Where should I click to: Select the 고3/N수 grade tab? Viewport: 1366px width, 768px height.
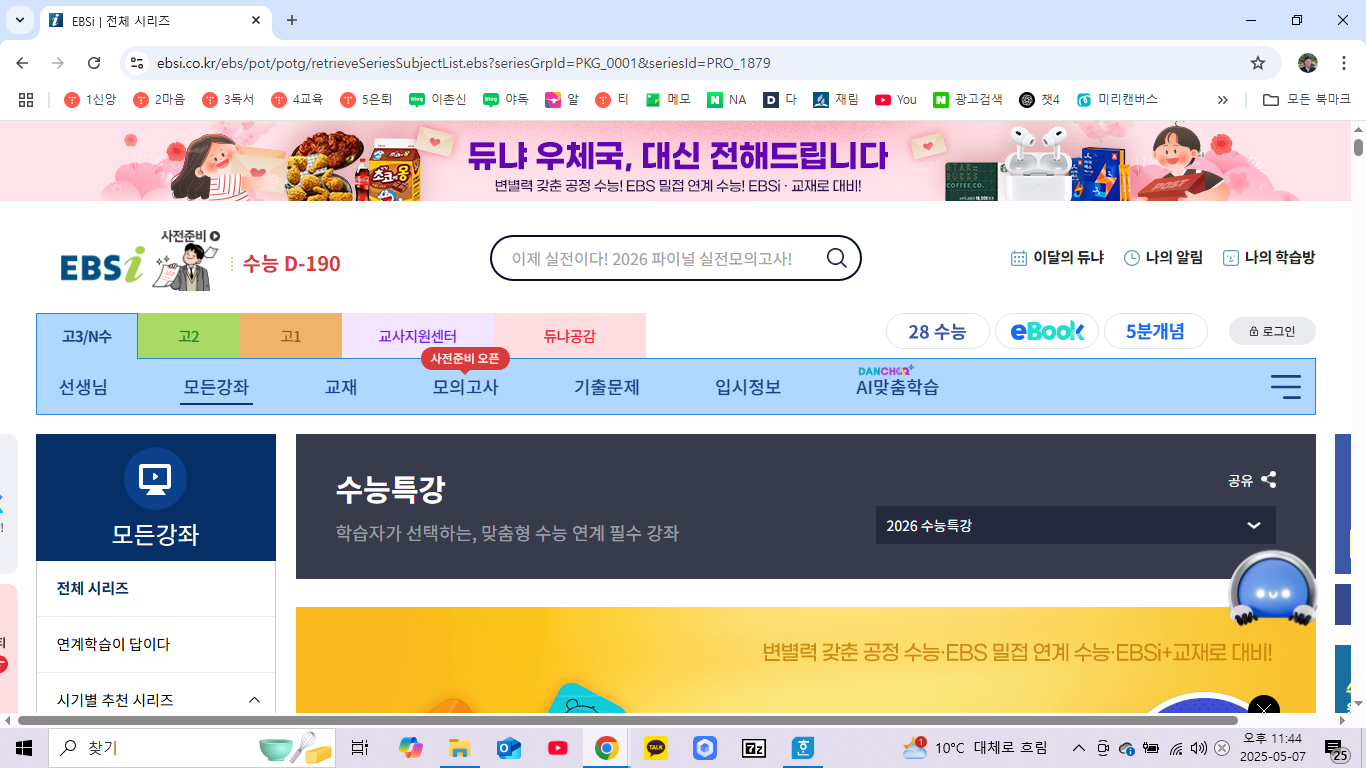click(x=87, y=336)
